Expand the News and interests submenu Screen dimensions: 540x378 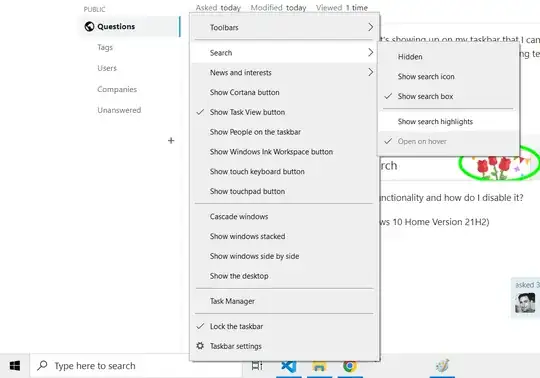pyautogui.click(x=285, y=73)
